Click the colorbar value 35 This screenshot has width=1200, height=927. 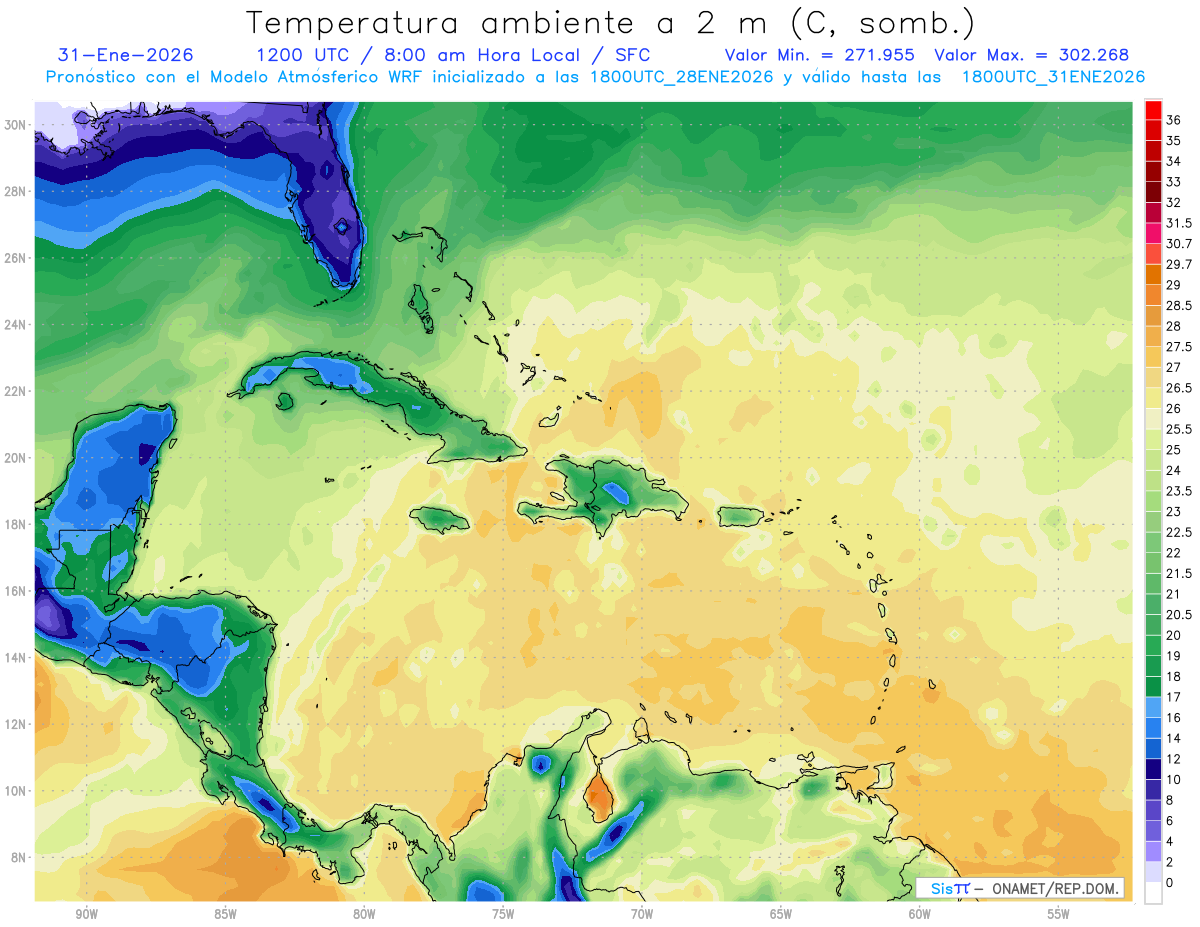point(1174,141)
